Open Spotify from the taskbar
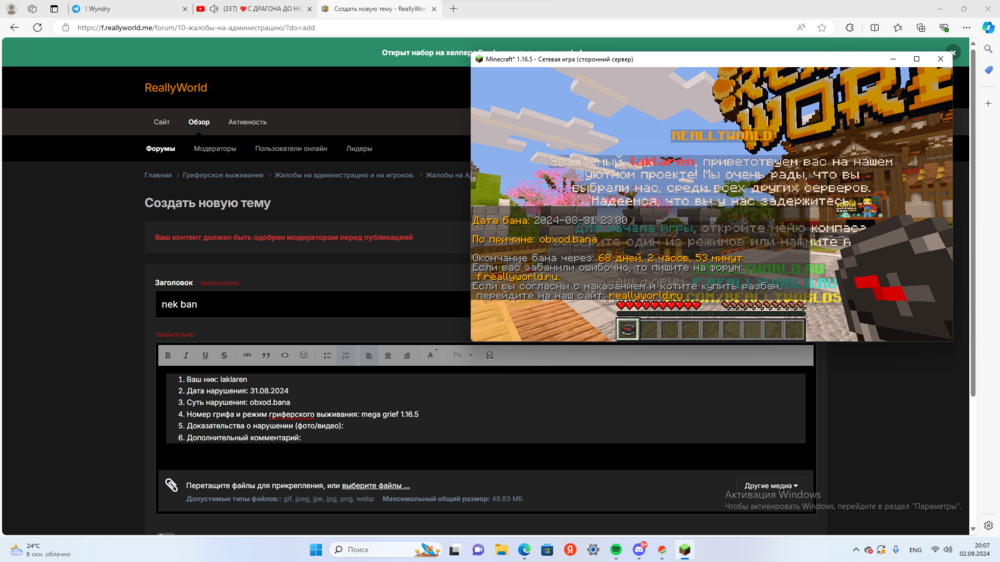Screen dimensions: 1000x562 tap(616, 550)
